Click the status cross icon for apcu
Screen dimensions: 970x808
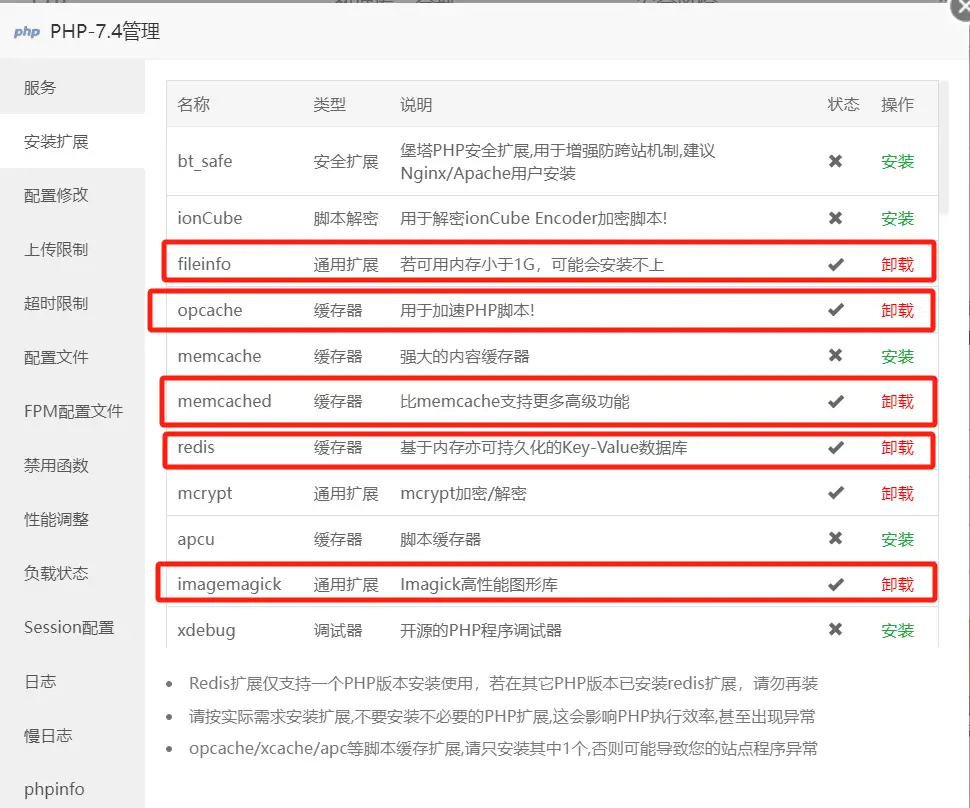(835, 539)
